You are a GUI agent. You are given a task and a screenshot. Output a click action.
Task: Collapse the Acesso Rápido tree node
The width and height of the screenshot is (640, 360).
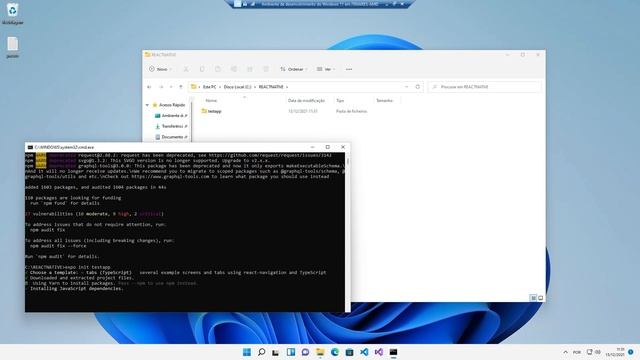(x=147, y=105)
